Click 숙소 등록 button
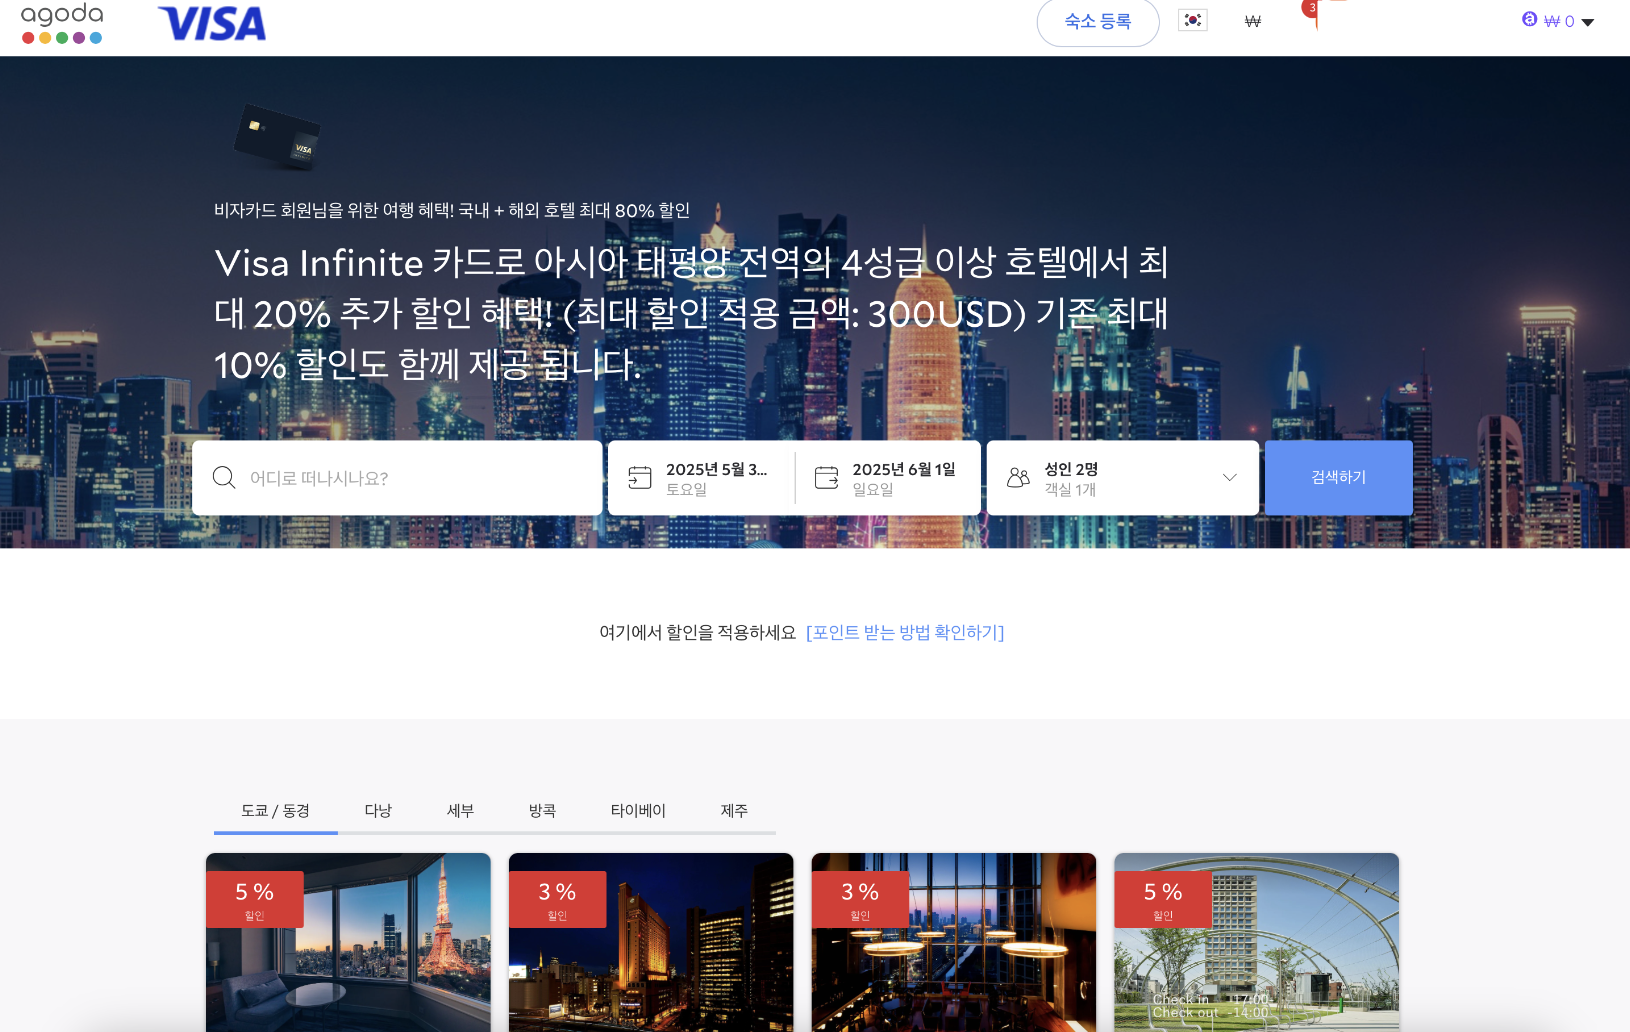1630x1032 pixels. 1098,22
